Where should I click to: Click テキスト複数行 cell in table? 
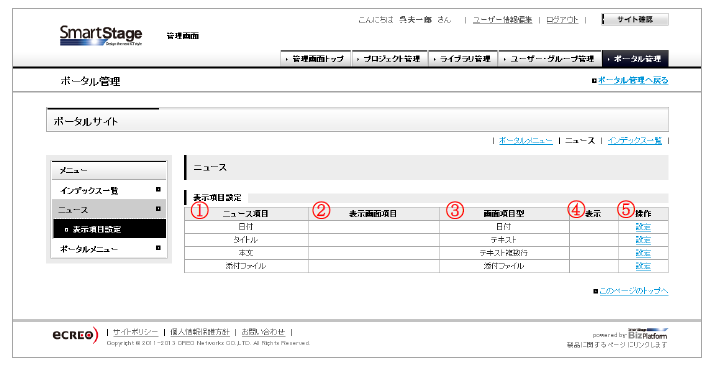click(x=504, y=253)
